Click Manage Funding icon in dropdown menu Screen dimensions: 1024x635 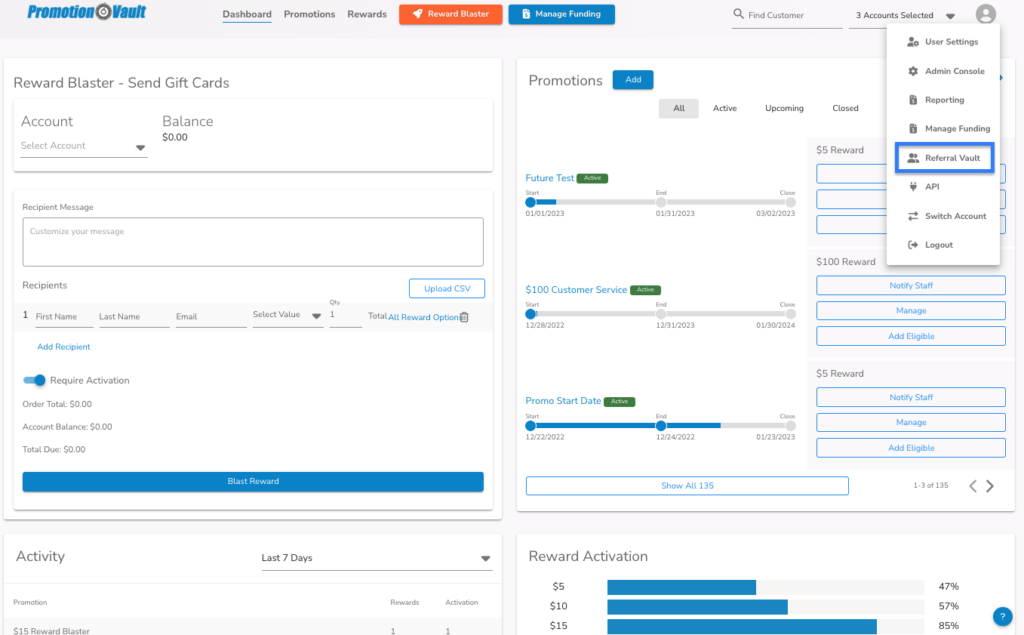tap(913, 129)
